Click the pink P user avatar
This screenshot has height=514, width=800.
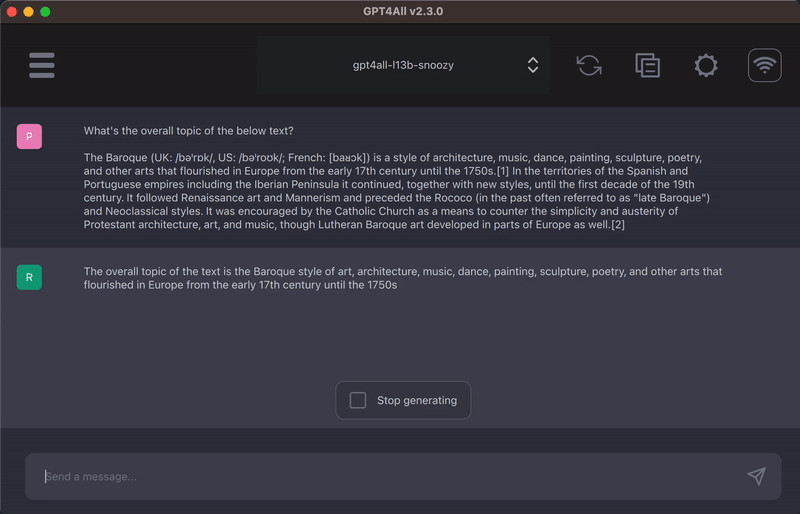tap(29, 136)
